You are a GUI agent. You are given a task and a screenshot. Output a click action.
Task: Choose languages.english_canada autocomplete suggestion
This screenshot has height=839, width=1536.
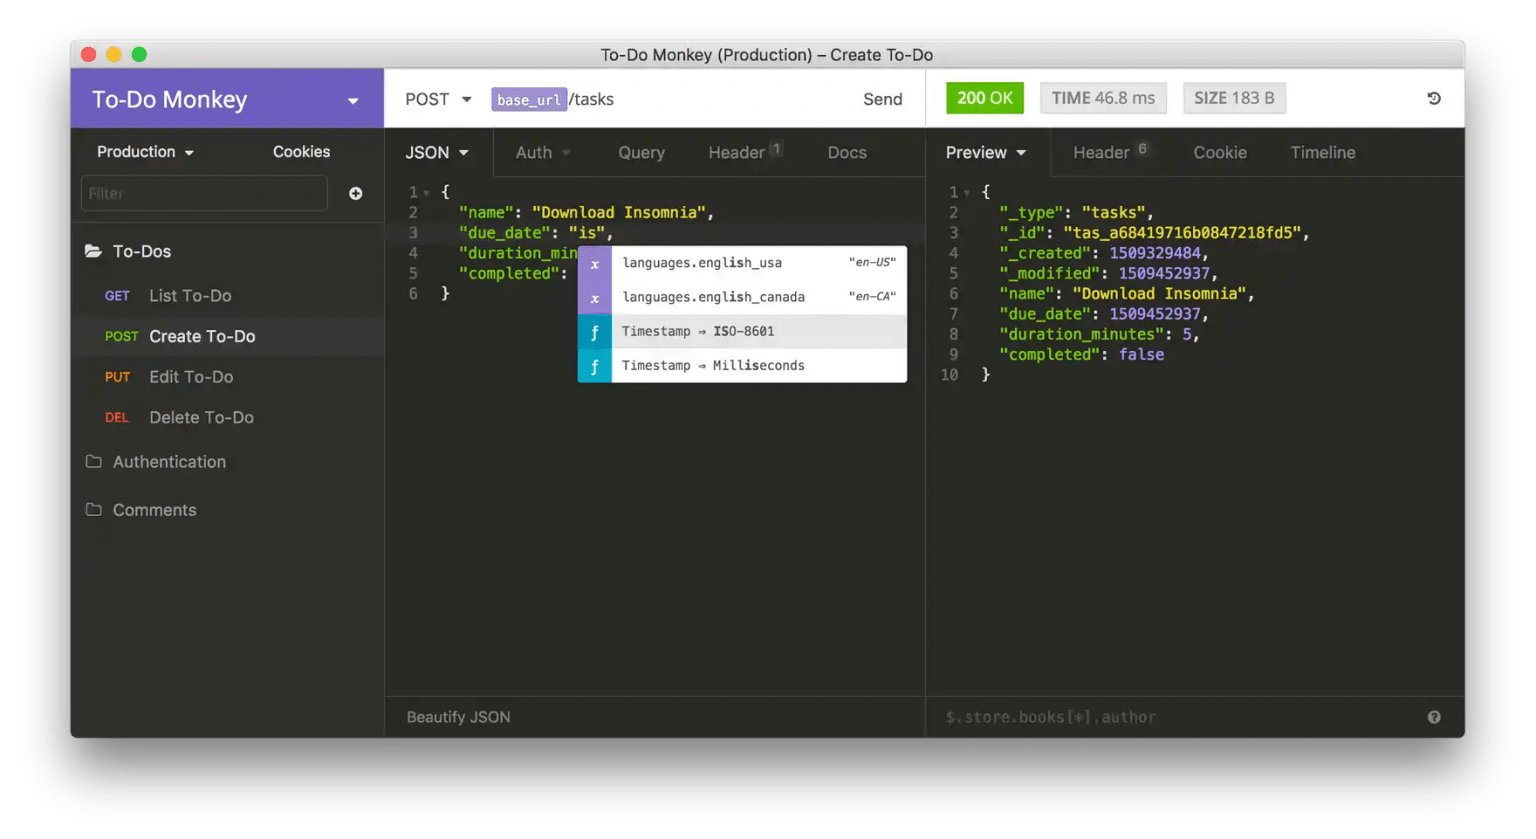tap(742, 297)
